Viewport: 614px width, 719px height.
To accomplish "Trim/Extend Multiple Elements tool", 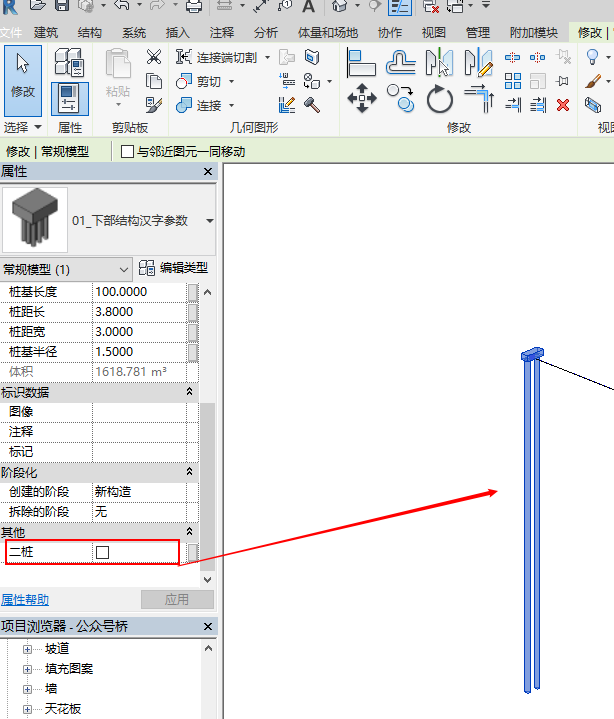I will tap(537, 105).
